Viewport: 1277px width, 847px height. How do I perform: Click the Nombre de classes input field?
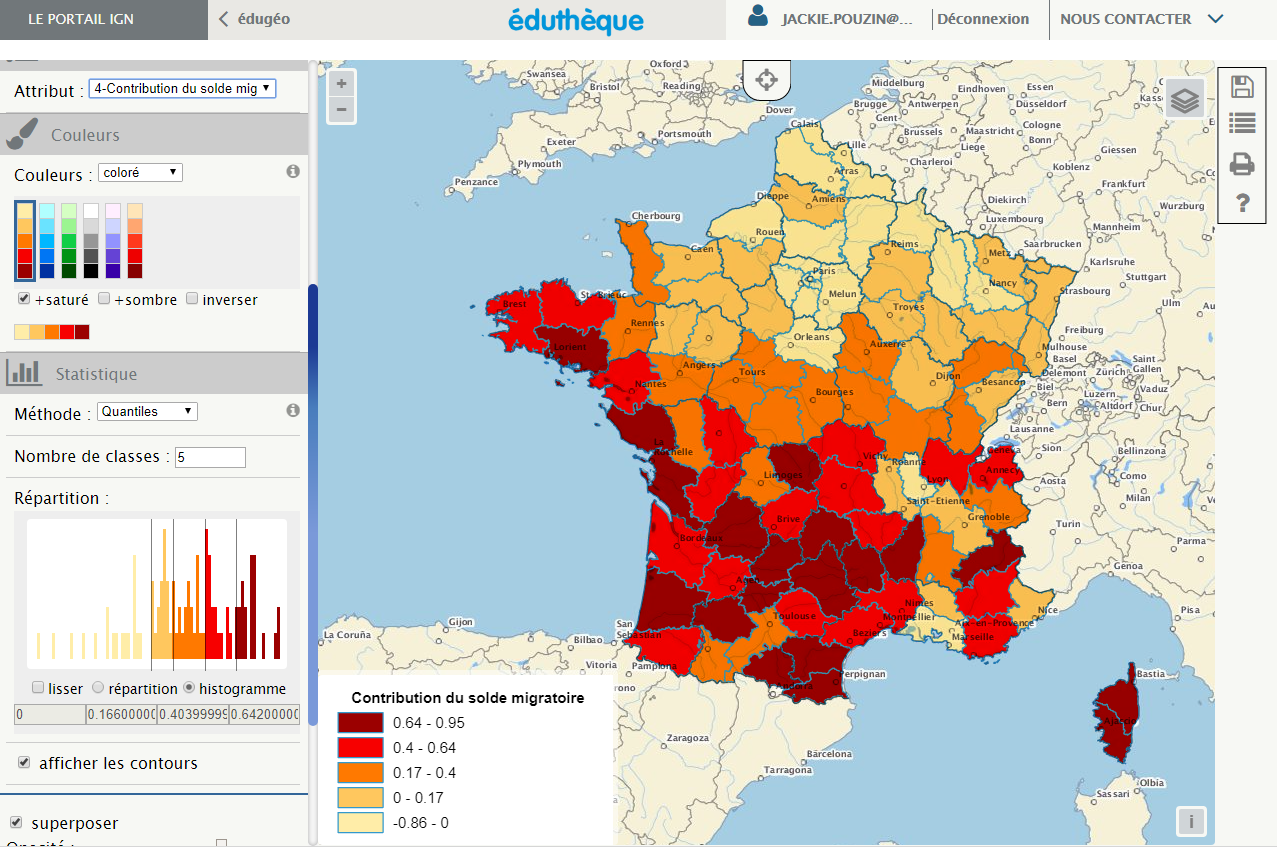(x=210, y=457)
